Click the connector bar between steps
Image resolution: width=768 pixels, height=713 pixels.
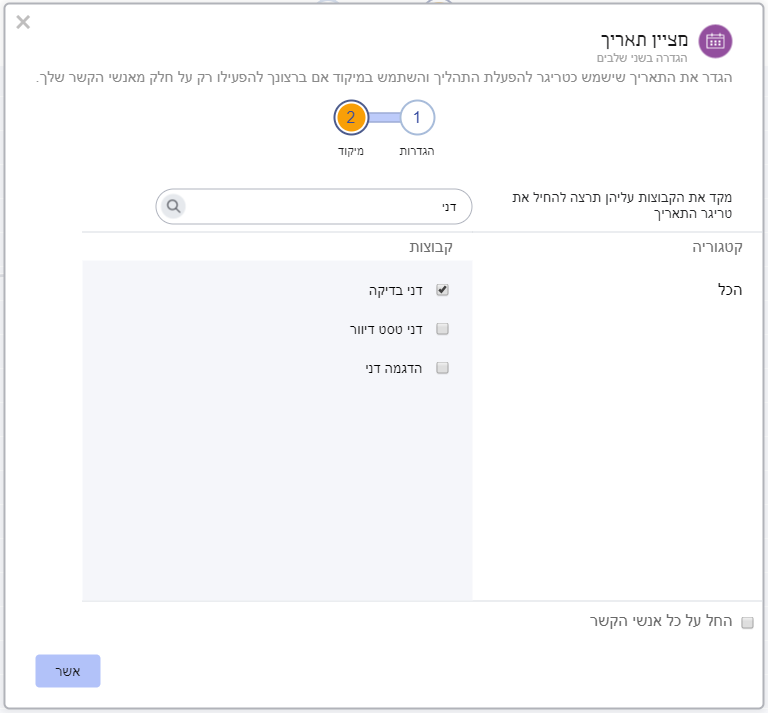tap(384, 118)
